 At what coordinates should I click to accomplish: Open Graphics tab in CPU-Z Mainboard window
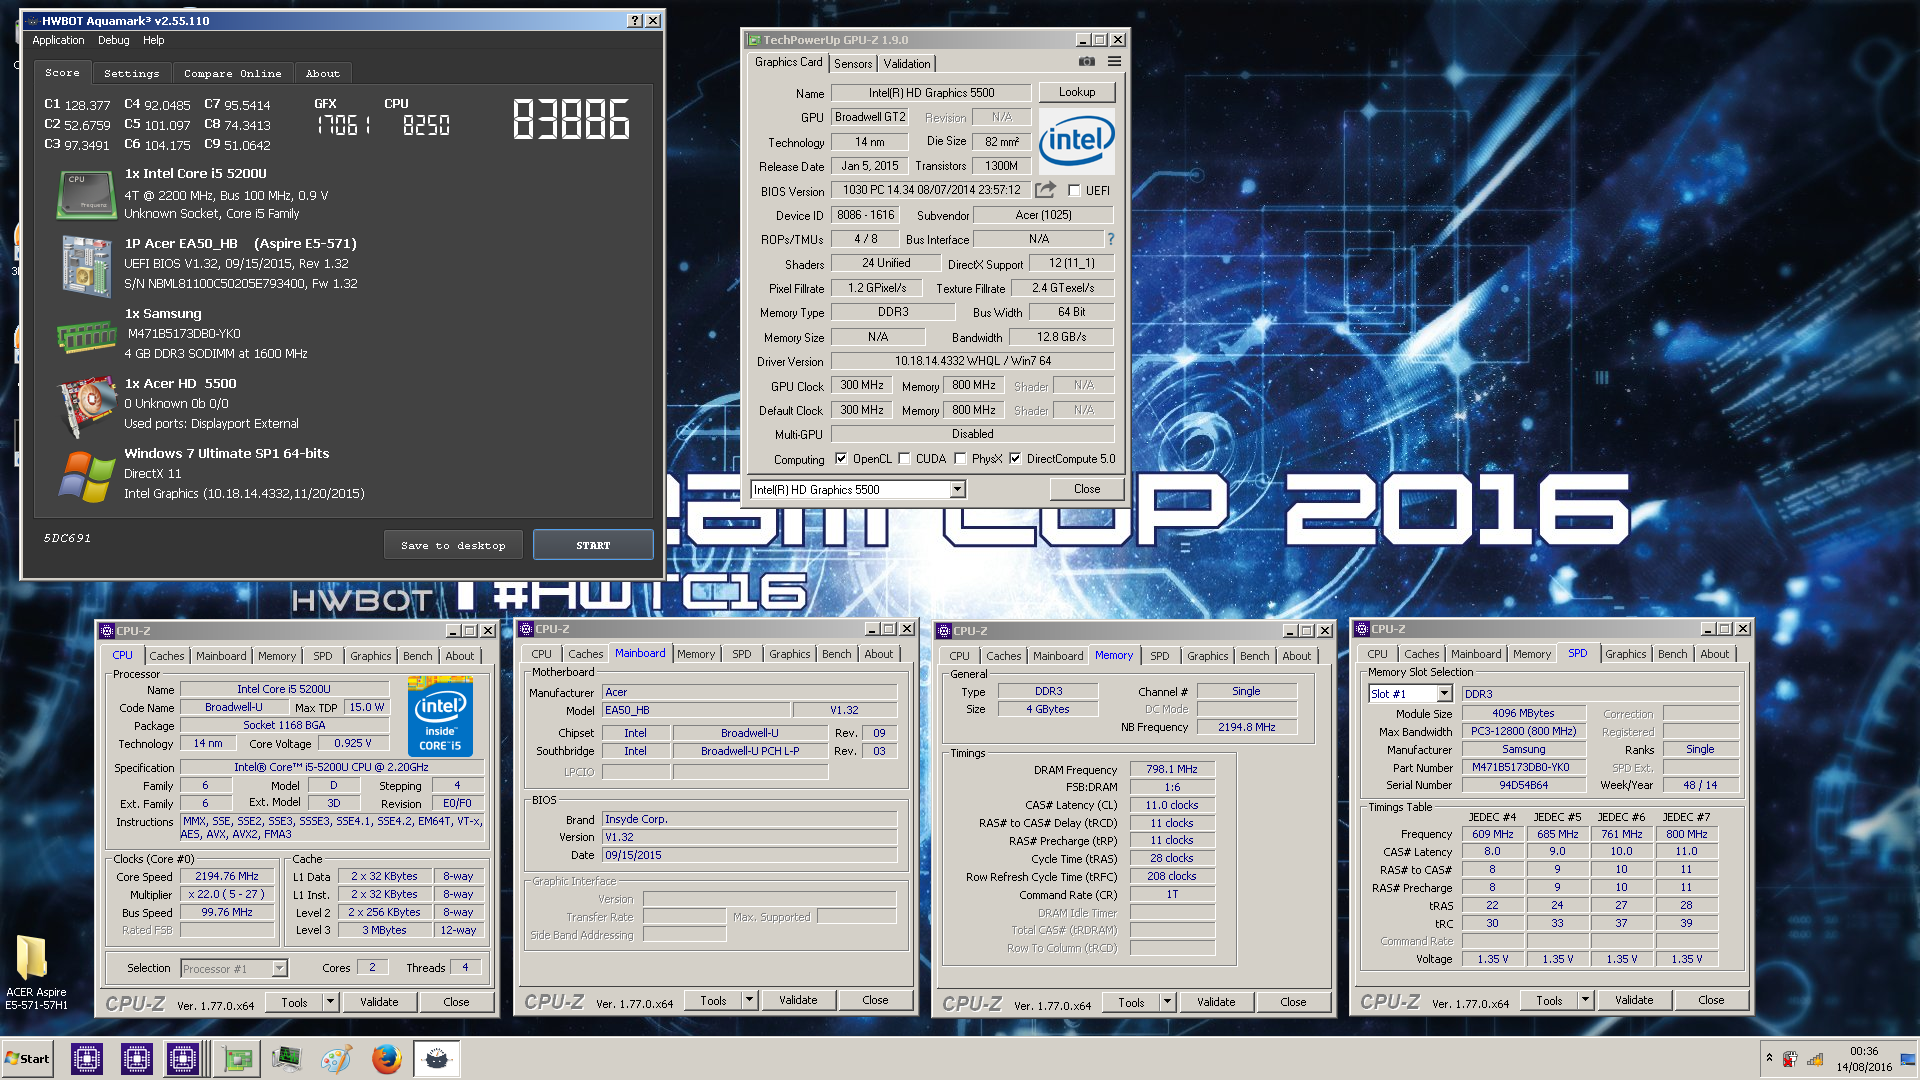(x=789, y=654)
